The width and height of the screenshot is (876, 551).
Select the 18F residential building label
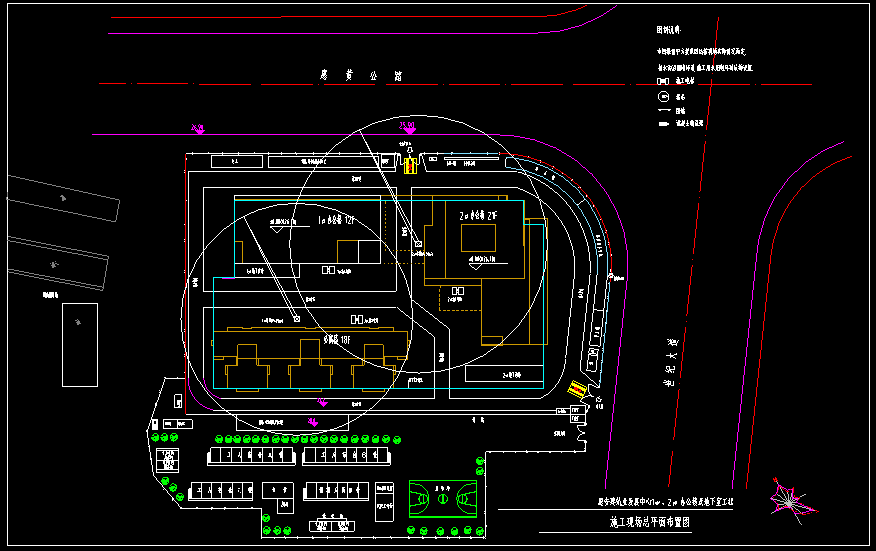click(337, 339)
